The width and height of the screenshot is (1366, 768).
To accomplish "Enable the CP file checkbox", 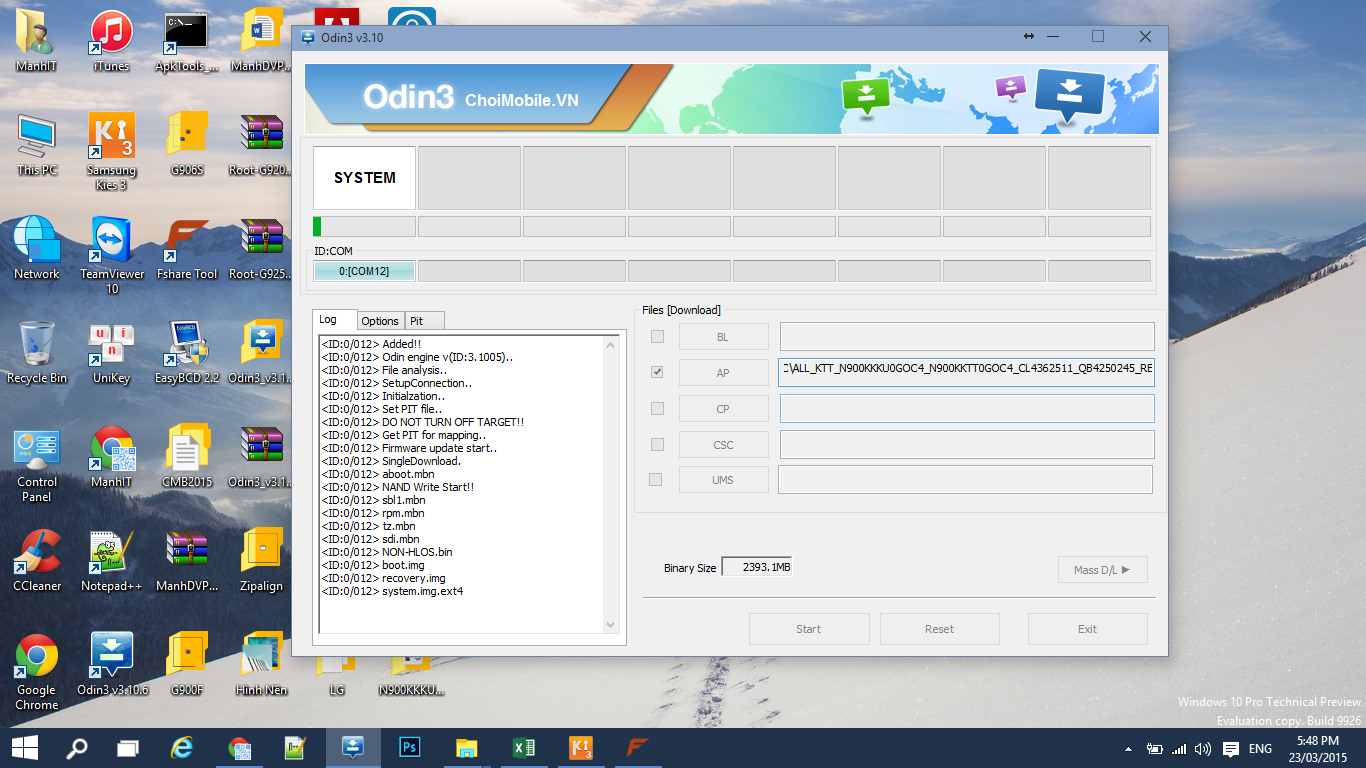I will 657,408.
